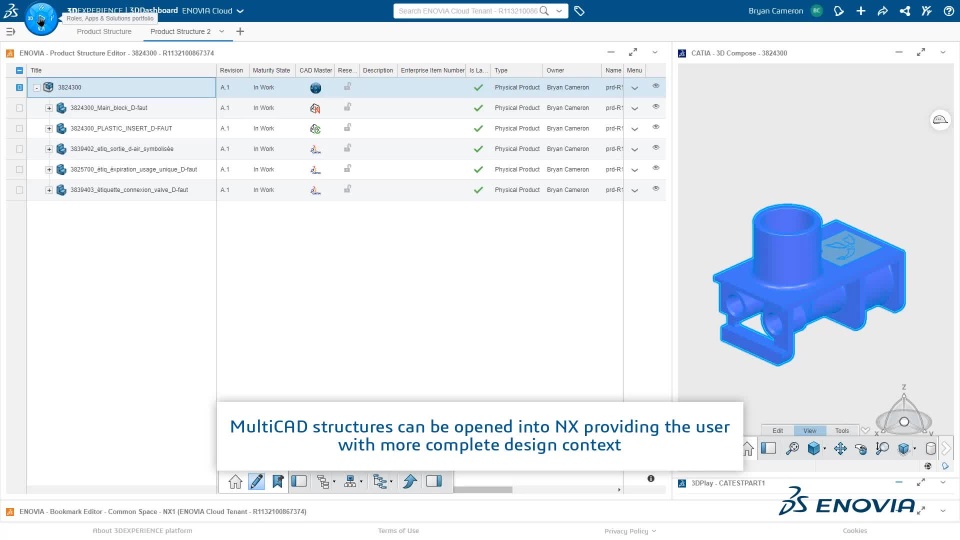
Task: Click Home icon in 3D Compose toolbar
Action: [x=748, y=449]
